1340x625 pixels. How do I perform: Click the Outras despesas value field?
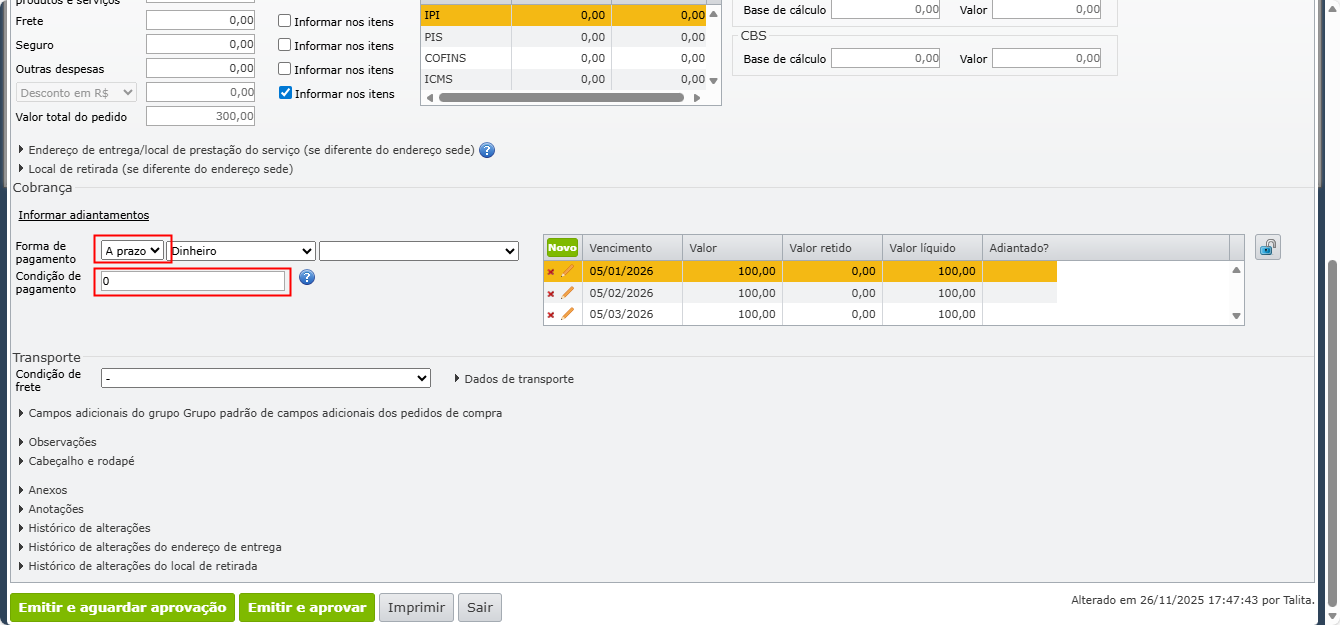[201, 68]
